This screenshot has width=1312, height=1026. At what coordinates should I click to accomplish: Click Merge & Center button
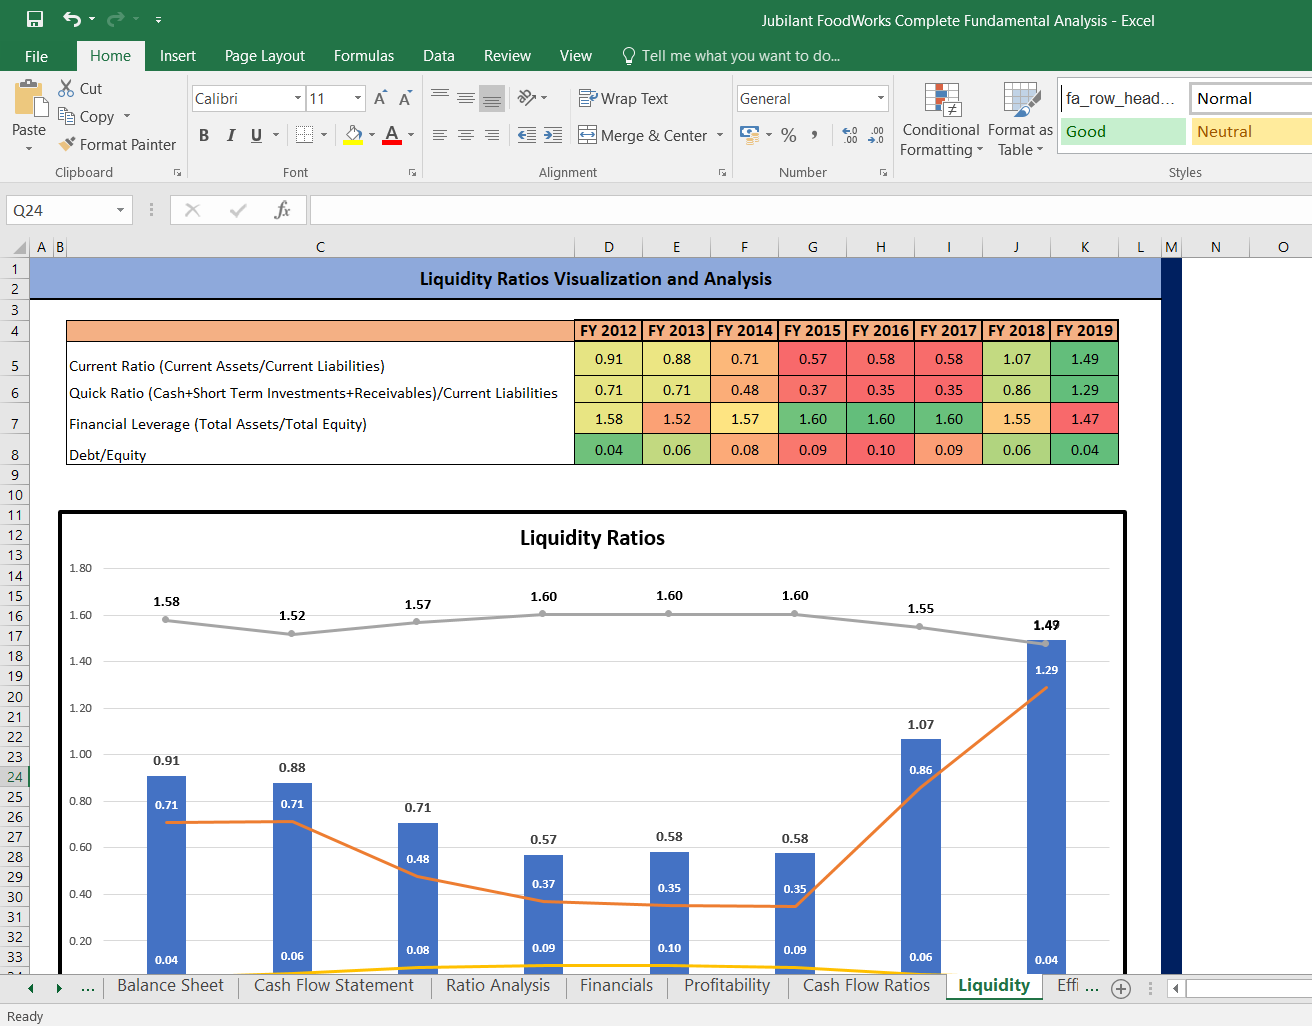click(x=643, y=135)
